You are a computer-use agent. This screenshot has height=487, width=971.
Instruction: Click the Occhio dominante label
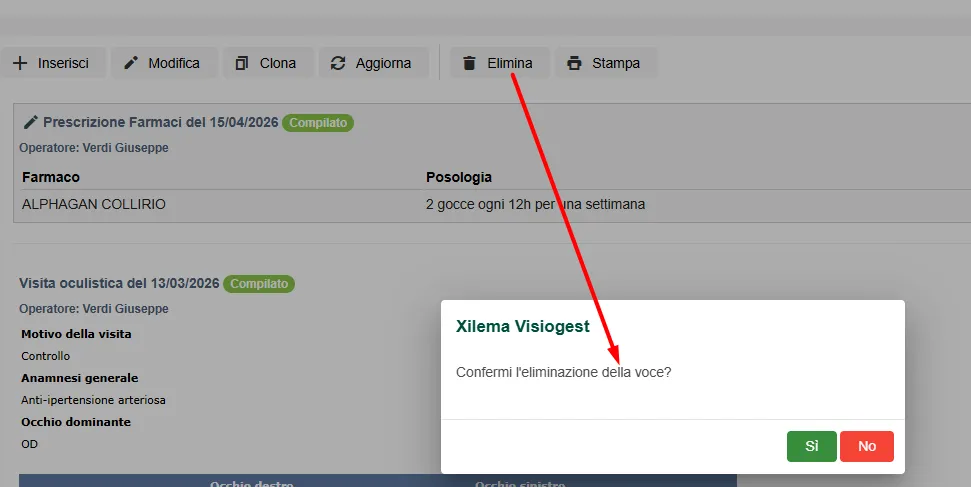[76, 422]
